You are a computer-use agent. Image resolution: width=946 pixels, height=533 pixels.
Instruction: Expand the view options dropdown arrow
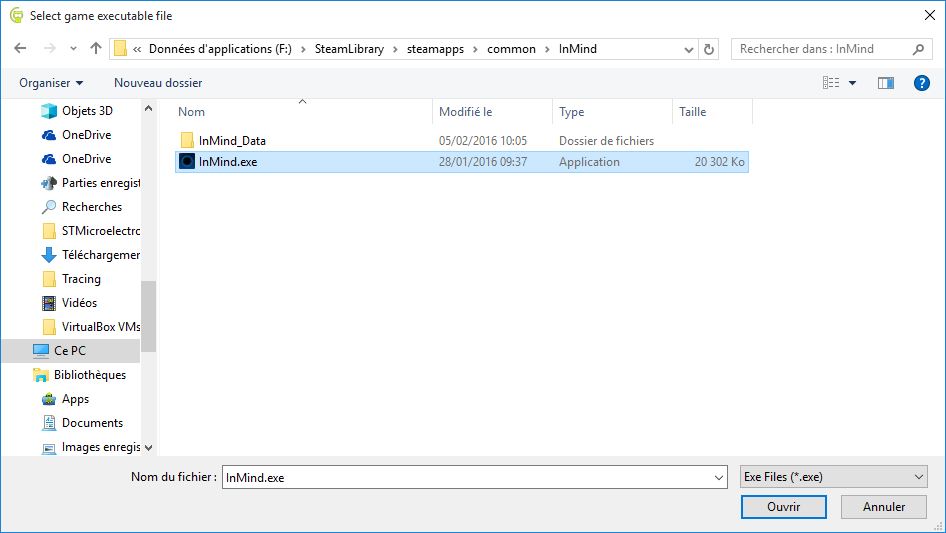tap(853, 83)
